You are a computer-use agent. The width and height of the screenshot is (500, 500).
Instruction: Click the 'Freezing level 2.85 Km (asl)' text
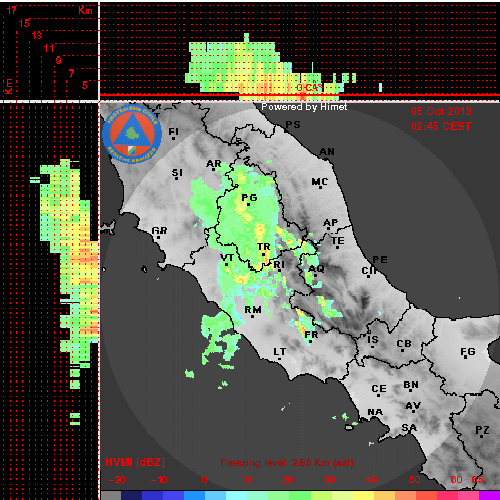point(287,463)
